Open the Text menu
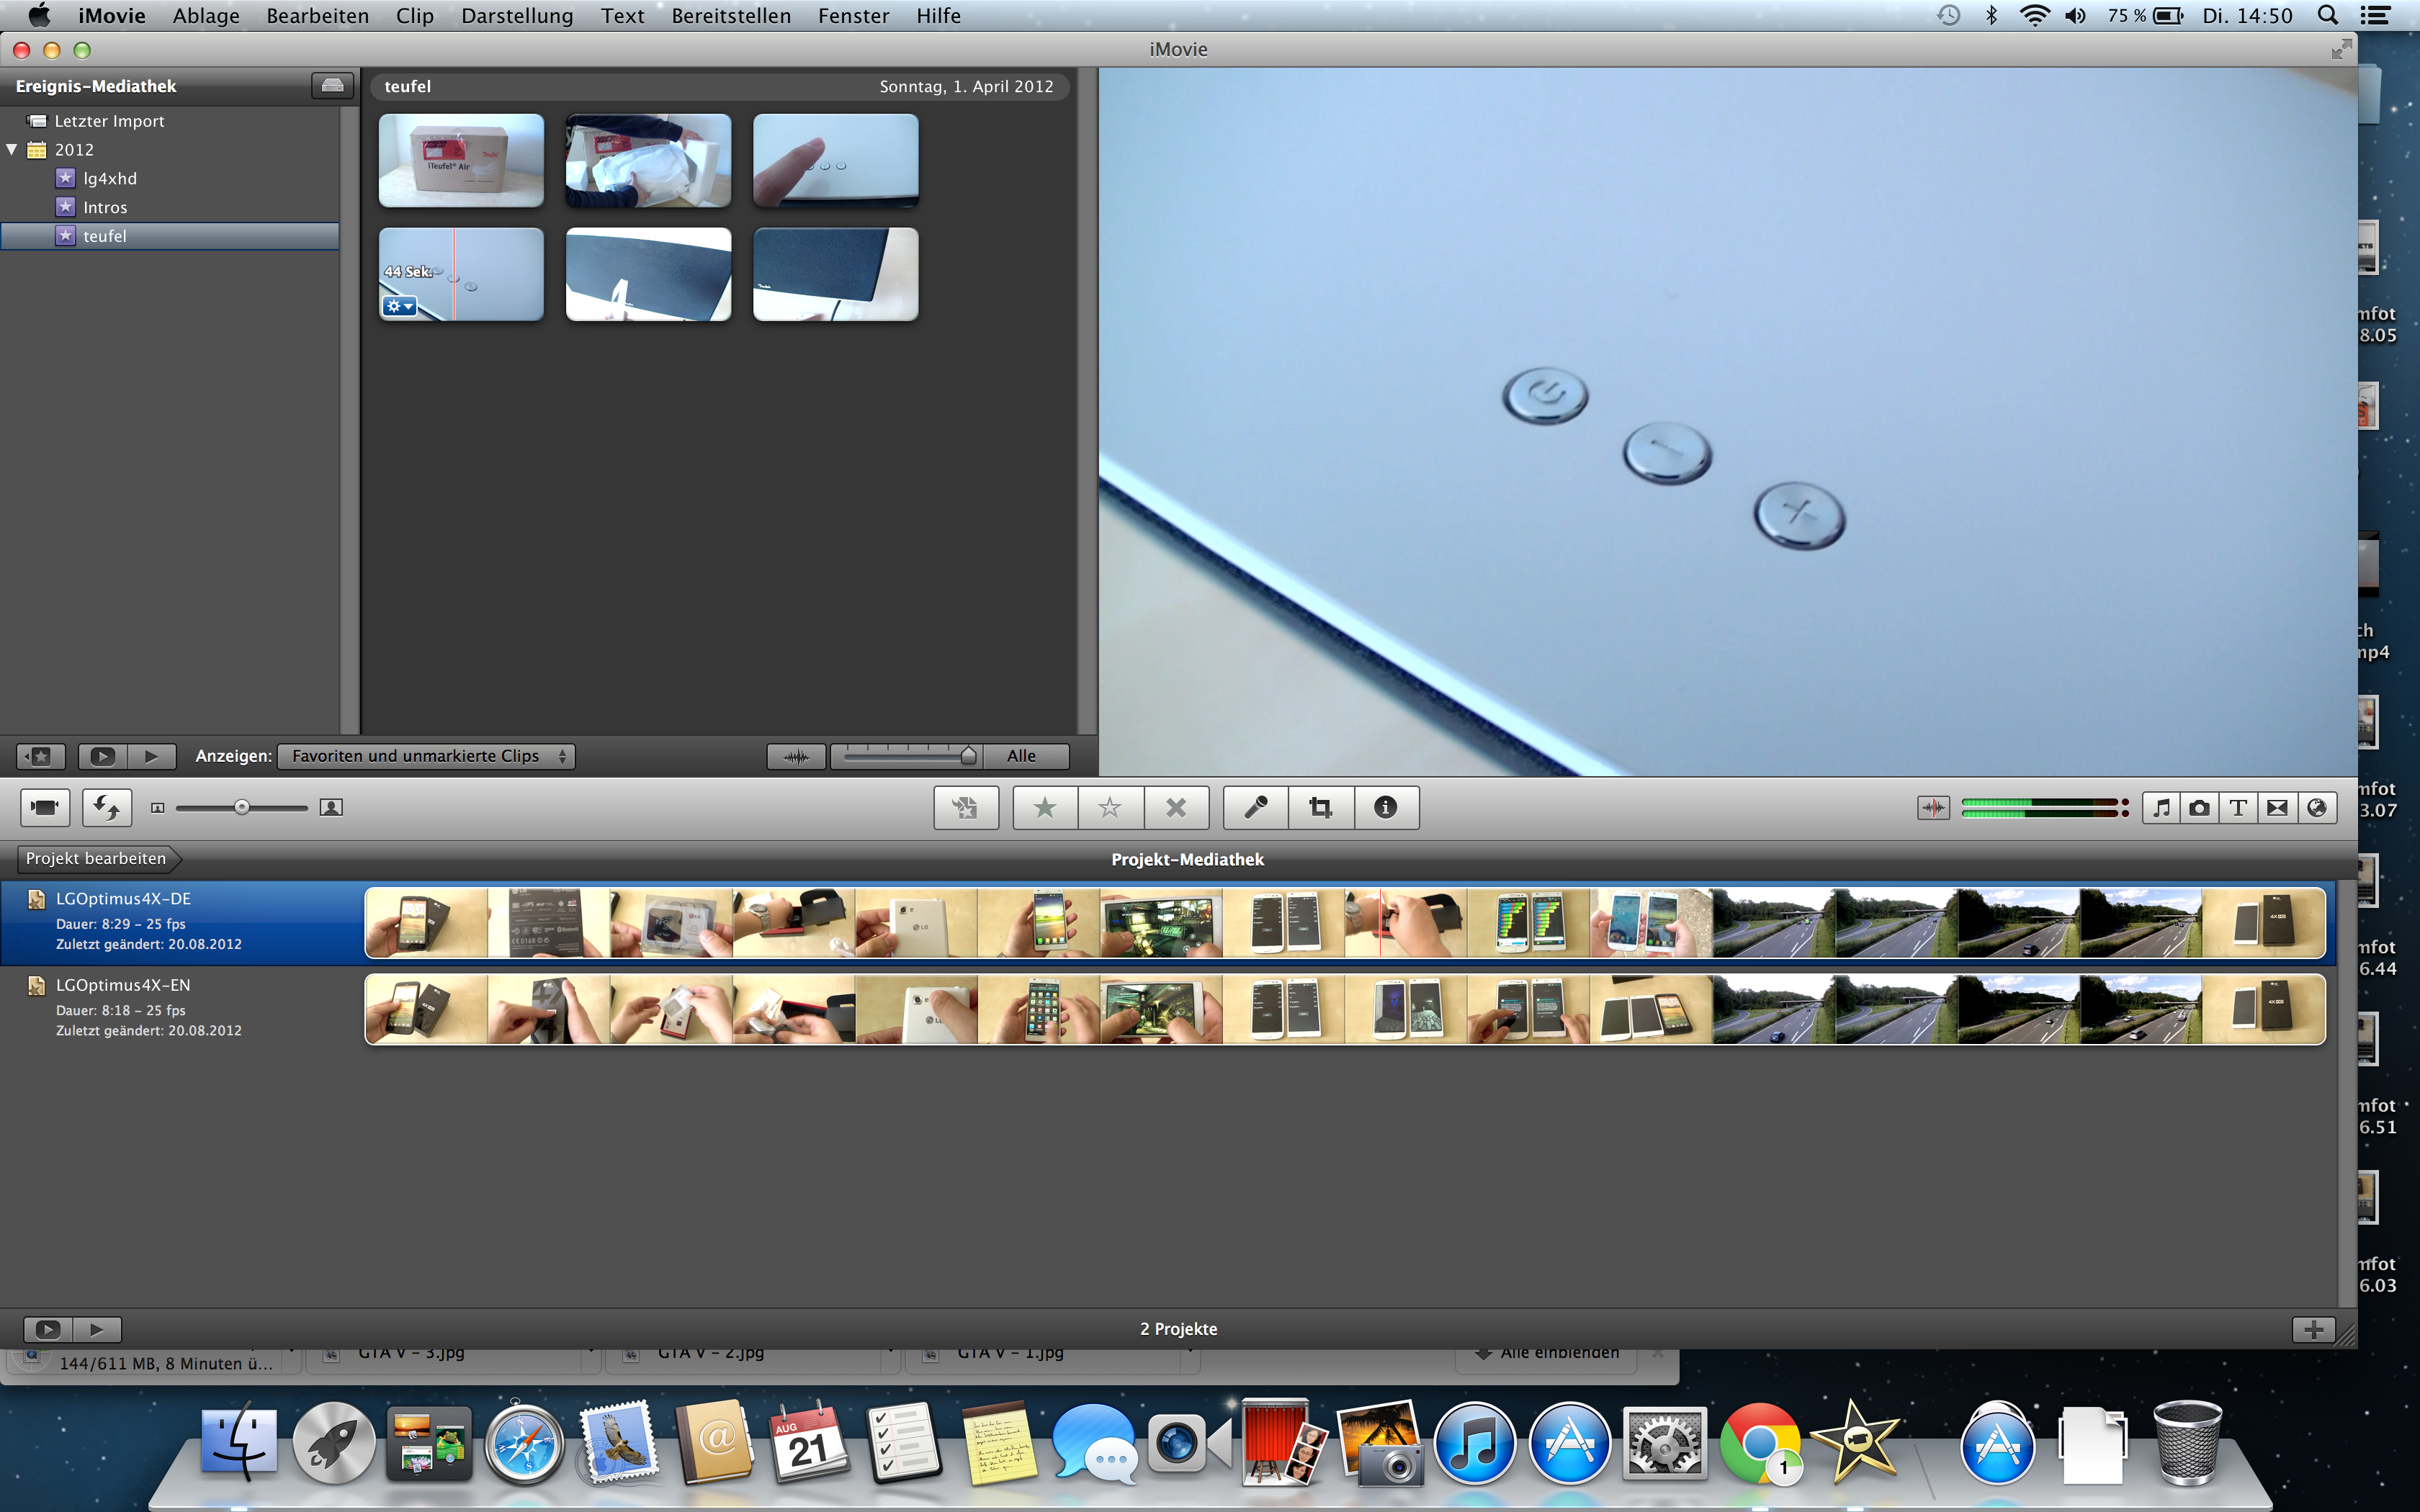 [x=623, y=16]
